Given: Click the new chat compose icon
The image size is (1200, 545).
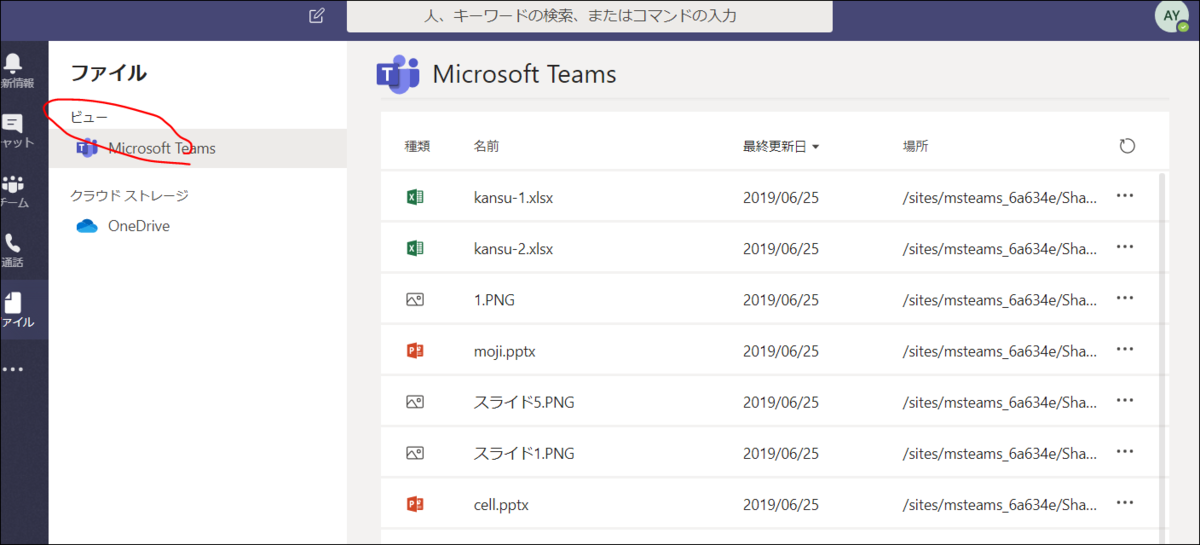Looking at the screenshot, I should 317,16.
